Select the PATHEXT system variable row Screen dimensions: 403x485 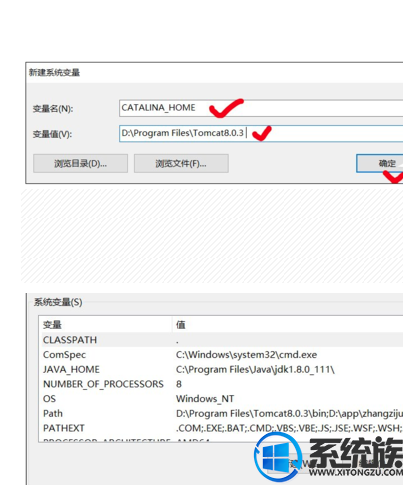[221, 428]
